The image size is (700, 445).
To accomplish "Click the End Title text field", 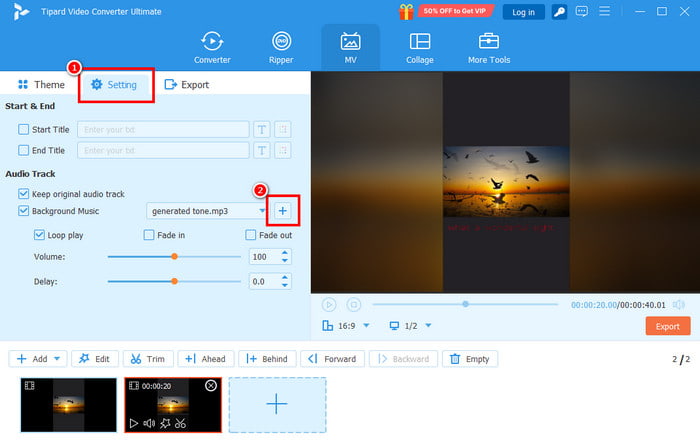I will [164, 150].
